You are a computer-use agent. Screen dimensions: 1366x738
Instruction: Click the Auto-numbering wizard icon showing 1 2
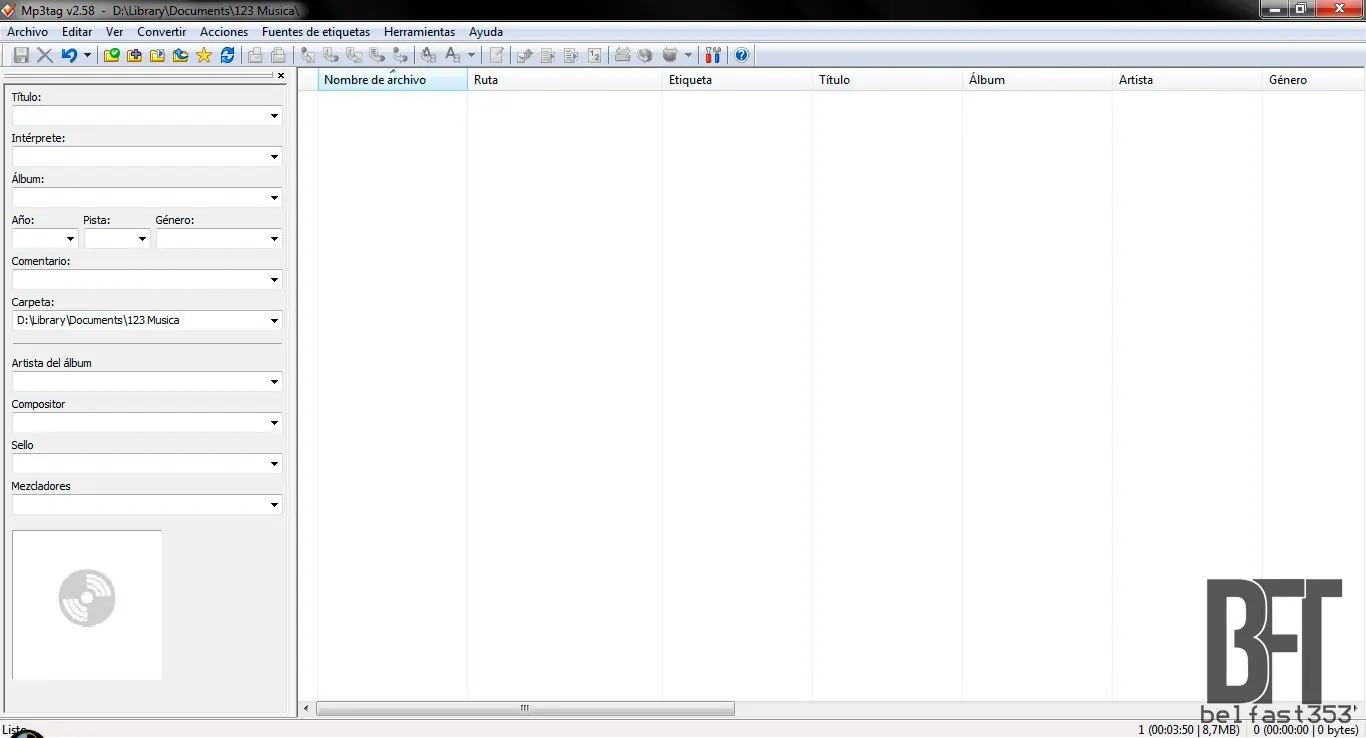point(595,55)
